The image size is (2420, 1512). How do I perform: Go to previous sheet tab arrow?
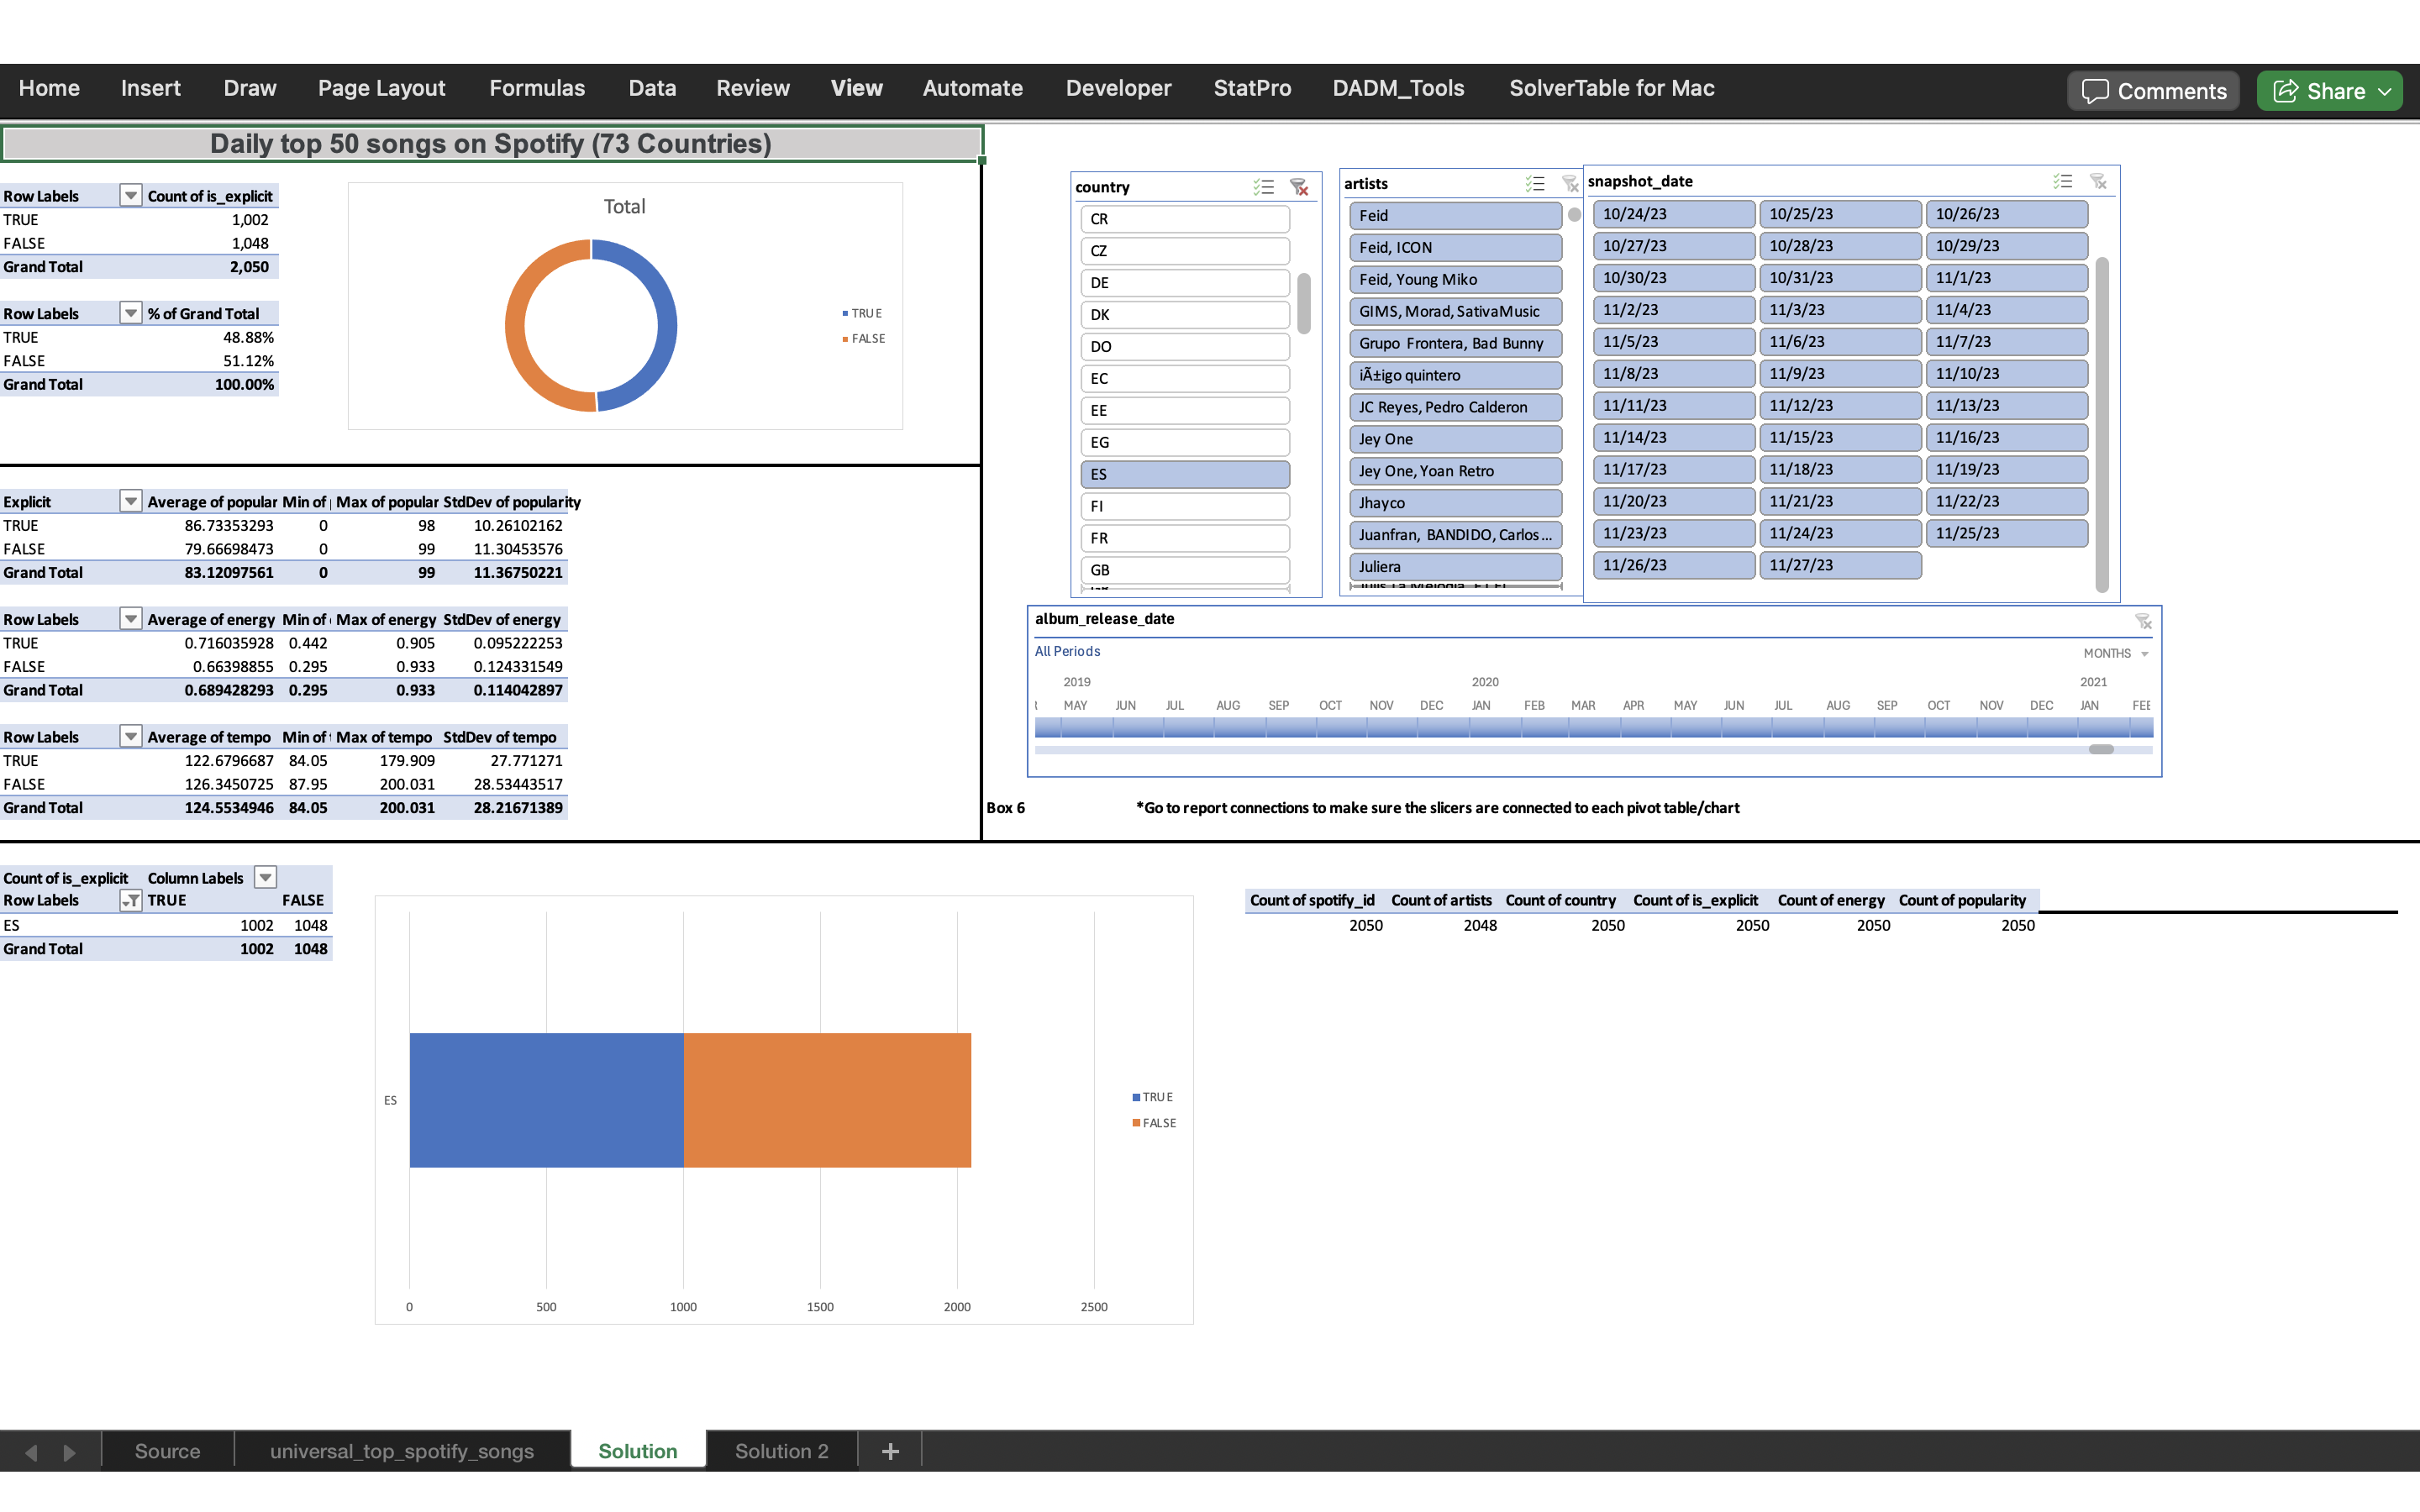point(31,1452)
